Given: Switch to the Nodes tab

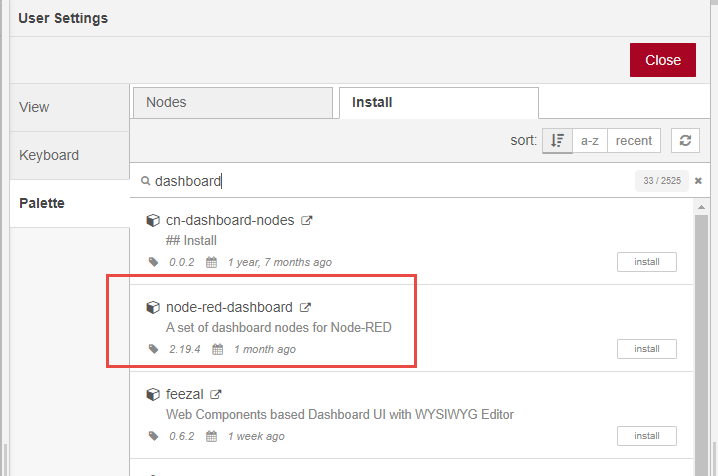Looking at the screenshot, I should click(233, 103).
